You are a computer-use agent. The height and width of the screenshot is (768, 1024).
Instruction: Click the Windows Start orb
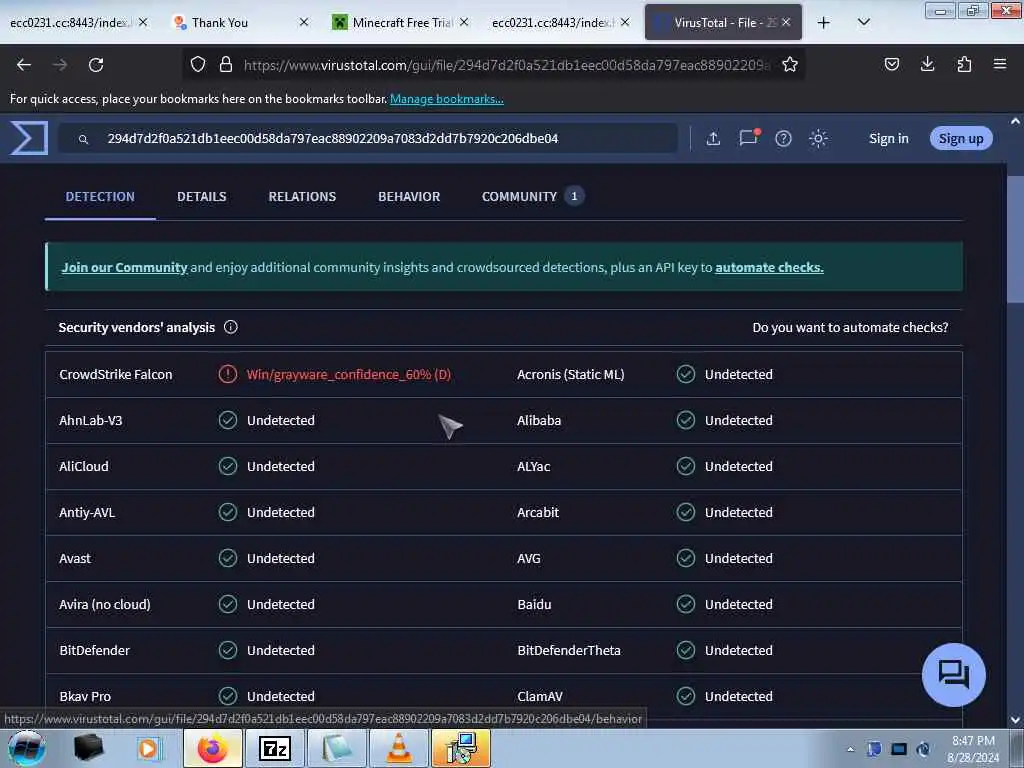point(26,748)
